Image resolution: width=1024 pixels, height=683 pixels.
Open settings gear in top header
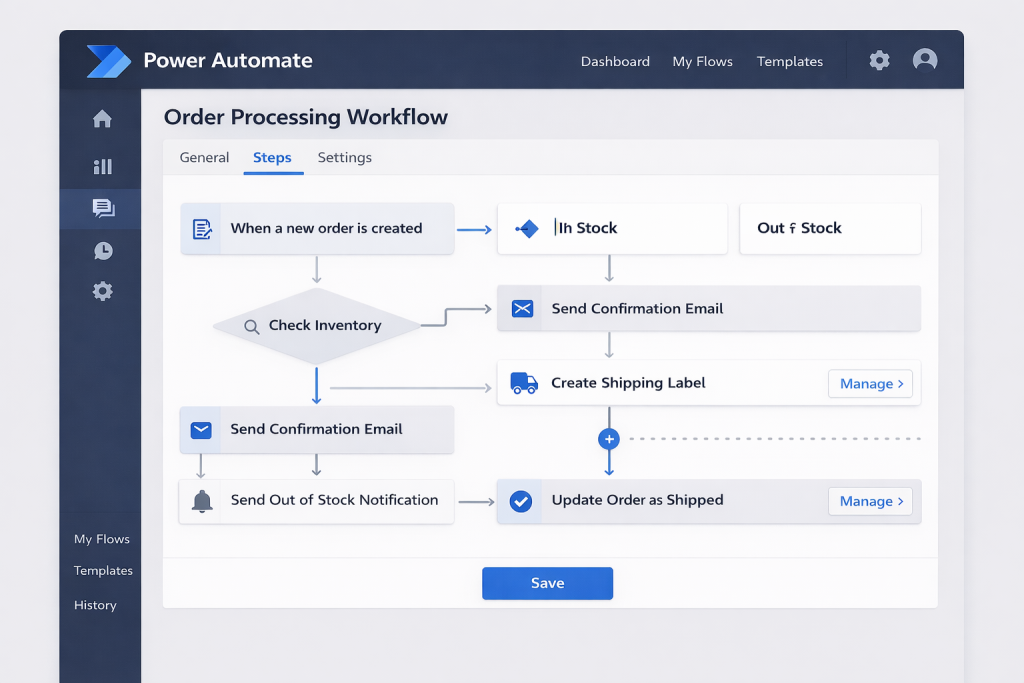click(x=879, y=60)
